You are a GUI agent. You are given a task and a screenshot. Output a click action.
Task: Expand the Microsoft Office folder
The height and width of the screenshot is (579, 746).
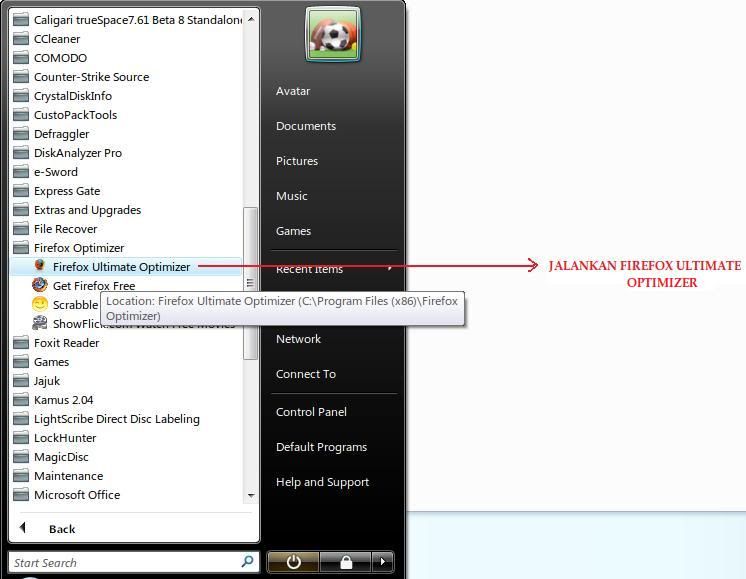67,495
